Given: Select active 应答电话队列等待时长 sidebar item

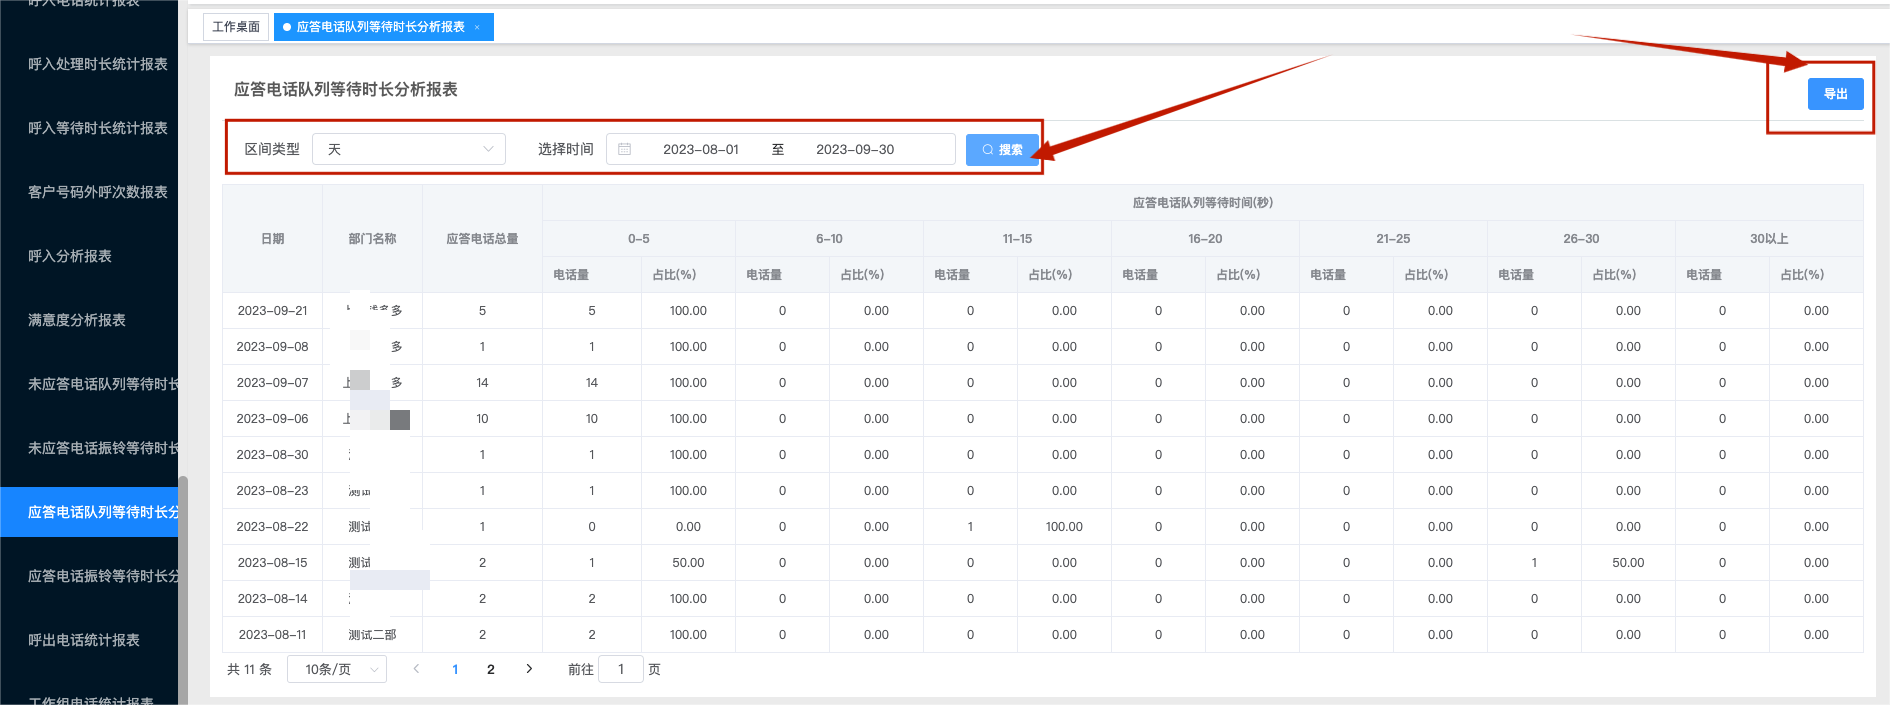Looking at the screenshot, I should pos(90,512).
